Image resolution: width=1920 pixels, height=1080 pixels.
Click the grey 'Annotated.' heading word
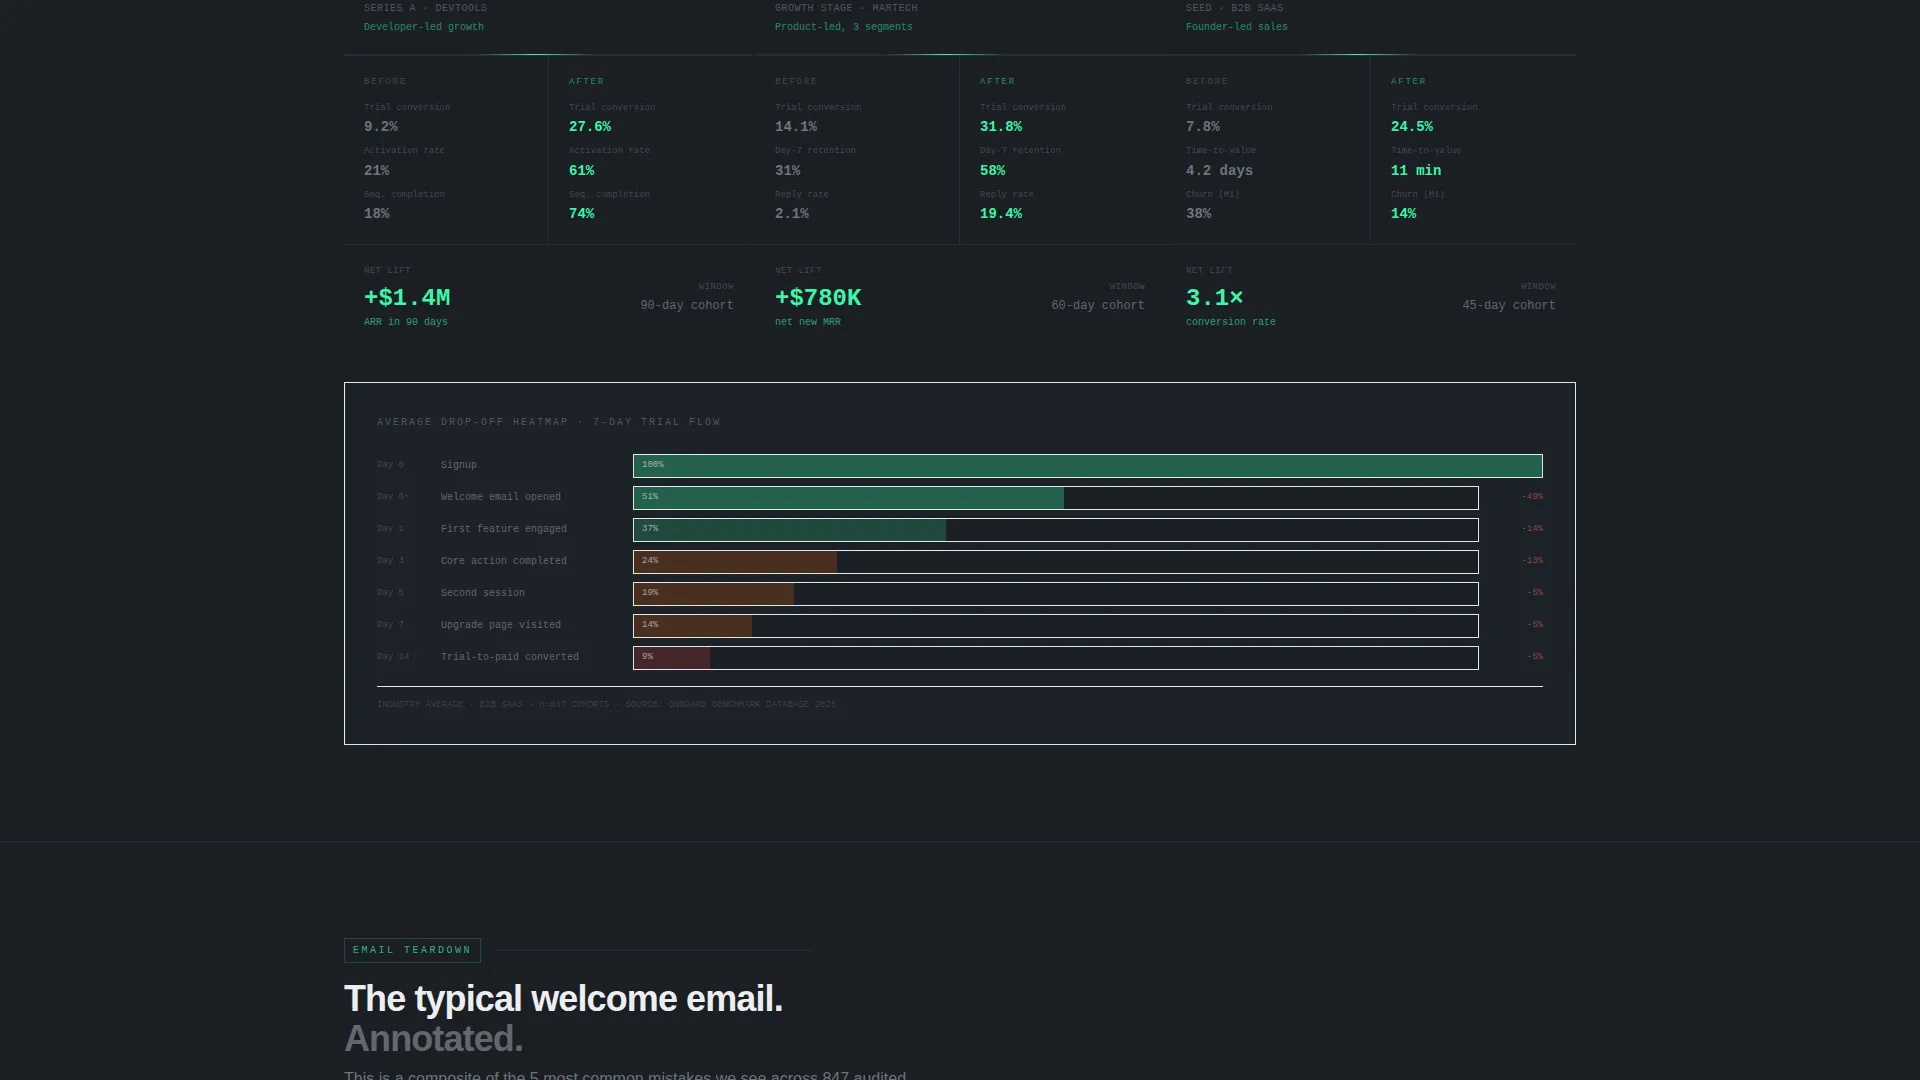click(434, 1039)
